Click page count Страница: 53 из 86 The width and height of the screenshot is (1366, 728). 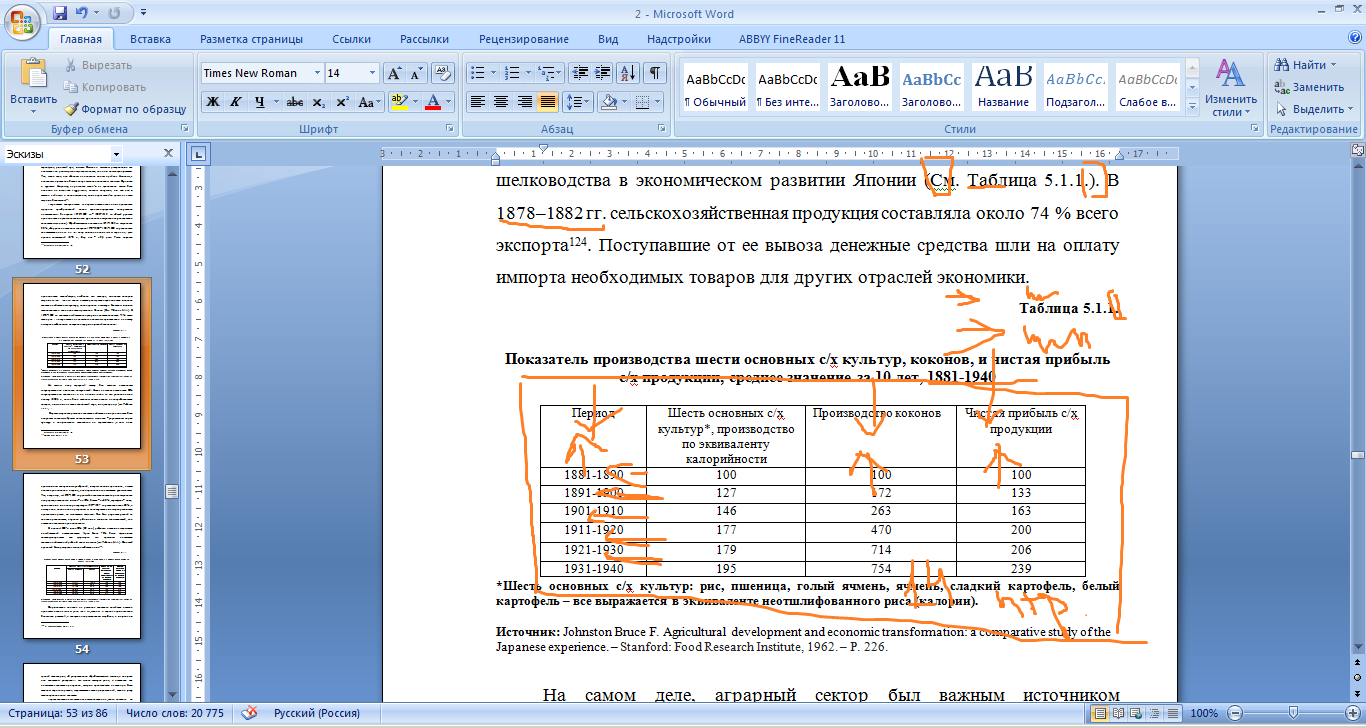point(57,713)
